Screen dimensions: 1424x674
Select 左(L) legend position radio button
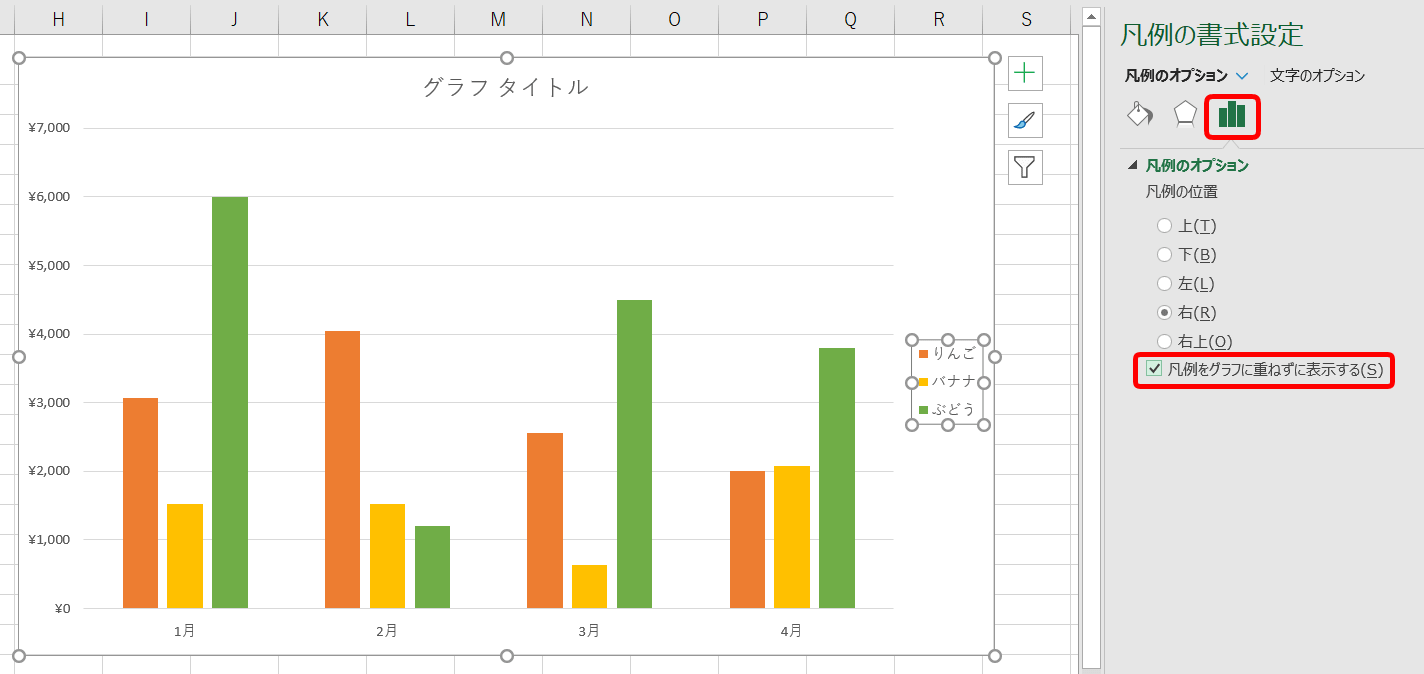1164,284
